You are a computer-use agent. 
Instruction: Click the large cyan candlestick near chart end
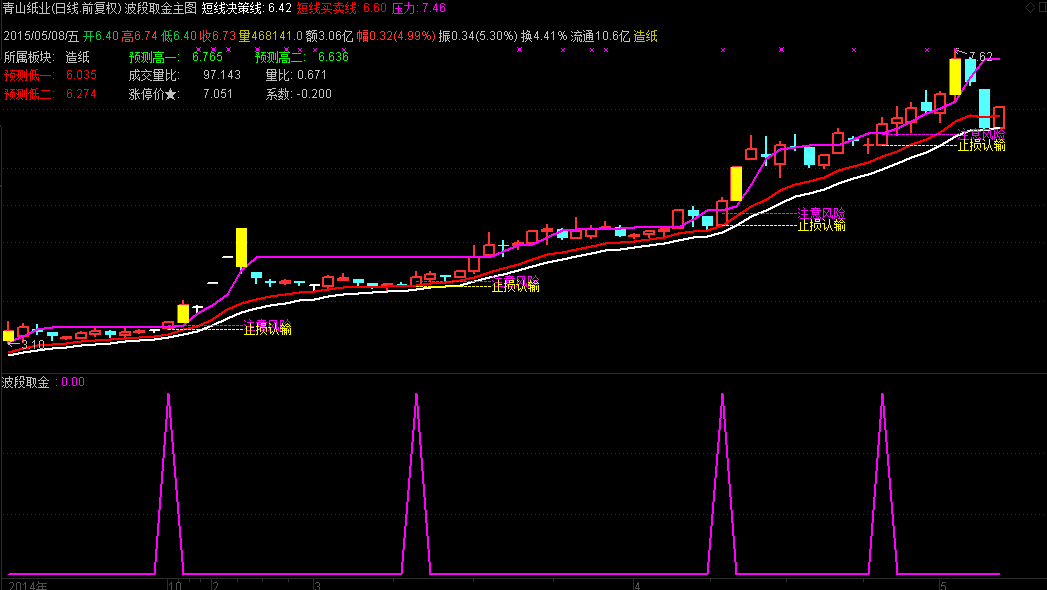point(984,108)
